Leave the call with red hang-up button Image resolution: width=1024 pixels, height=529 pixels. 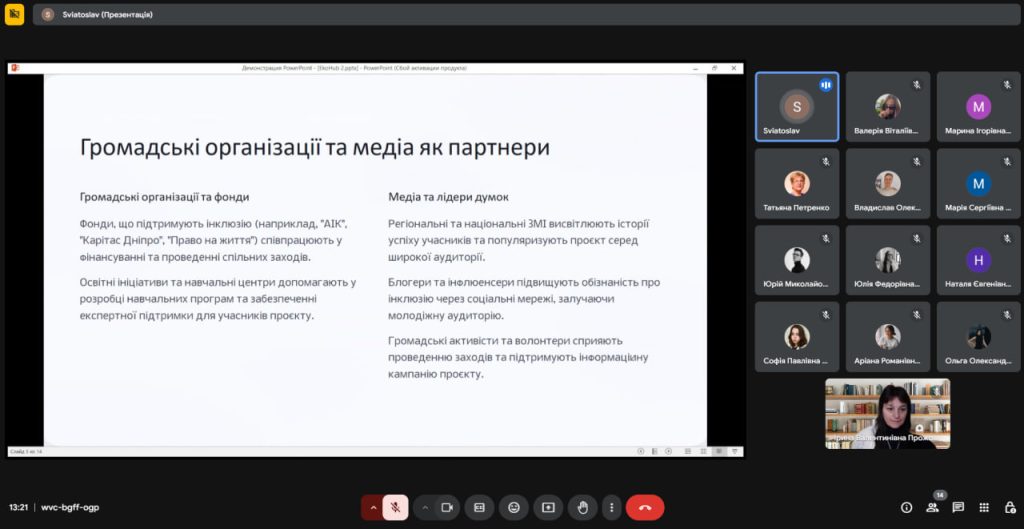(645, 507)
